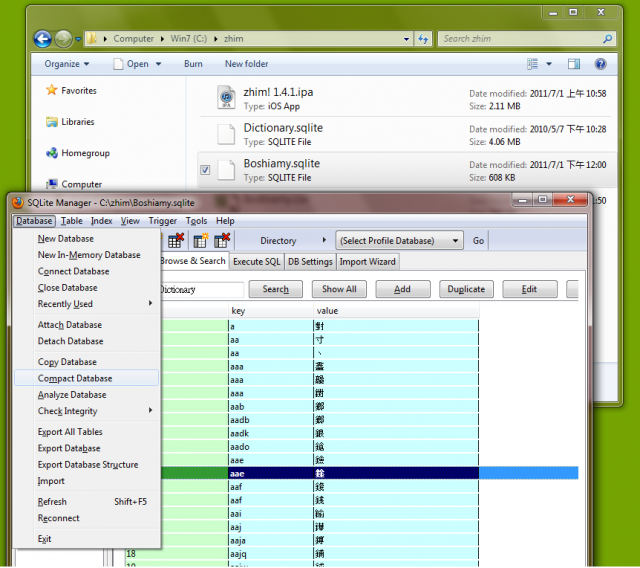Click the drop table icon with red X
The height and width of the screenshot is (568, 640).
coord(176,240)
